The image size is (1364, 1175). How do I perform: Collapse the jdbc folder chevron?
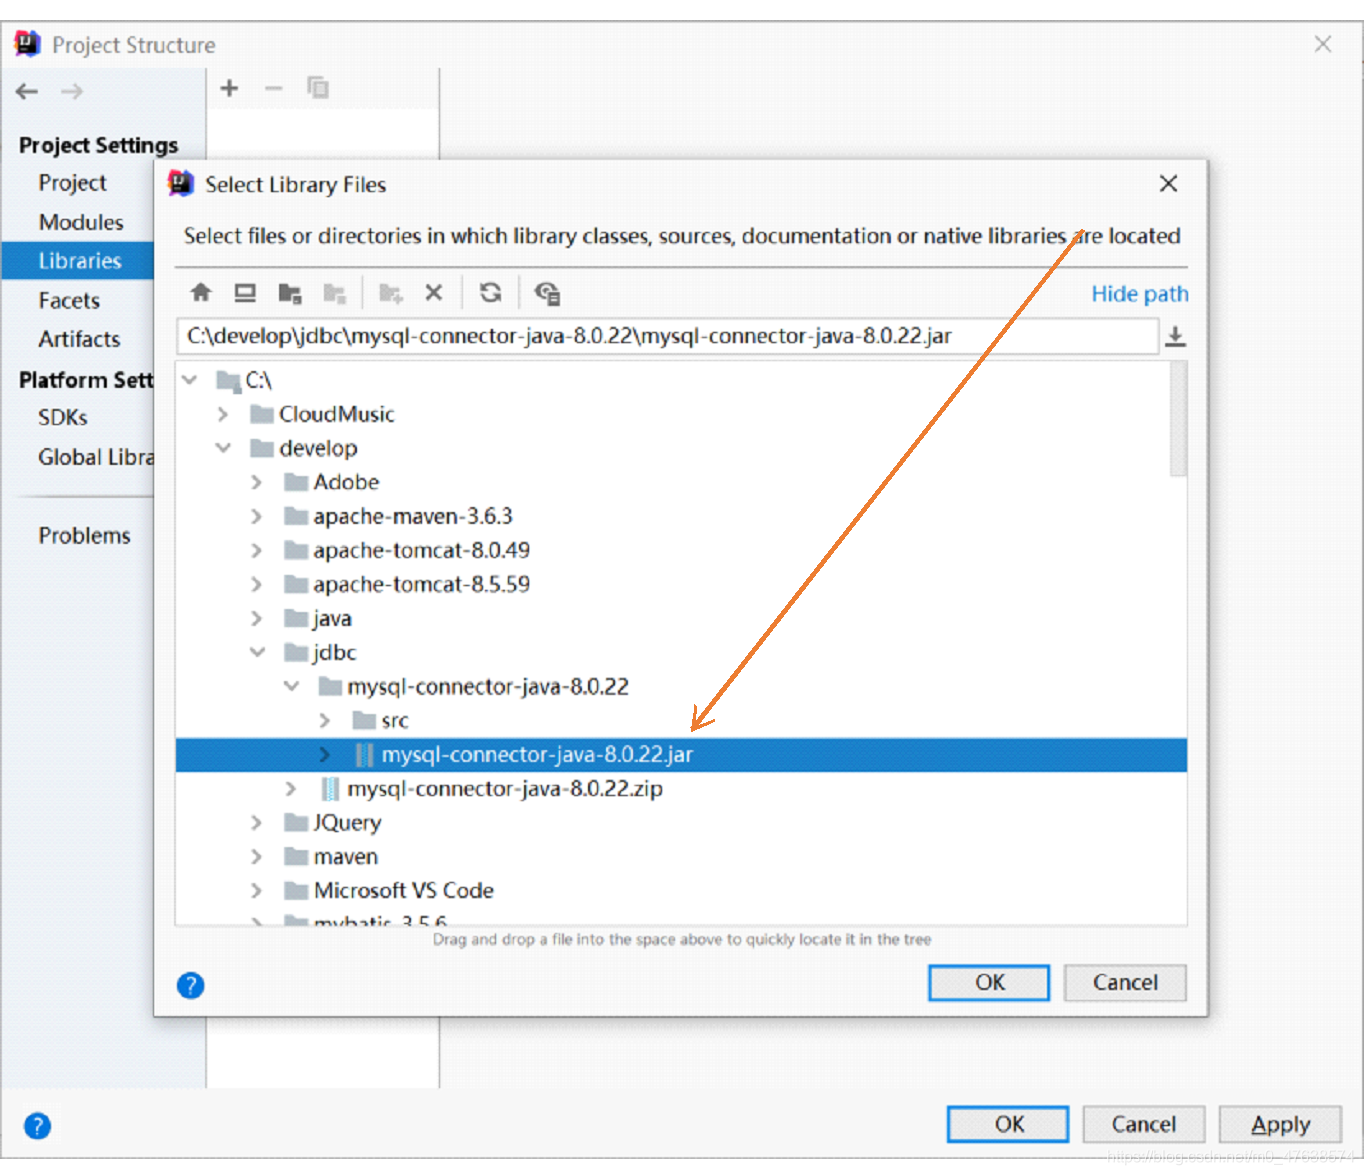tap(257, 652)
